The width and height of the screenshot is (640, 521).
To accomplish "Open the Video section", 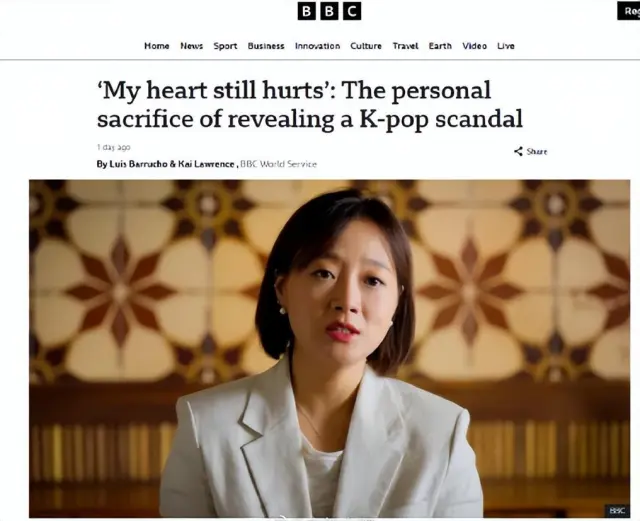I will (474, 46).
